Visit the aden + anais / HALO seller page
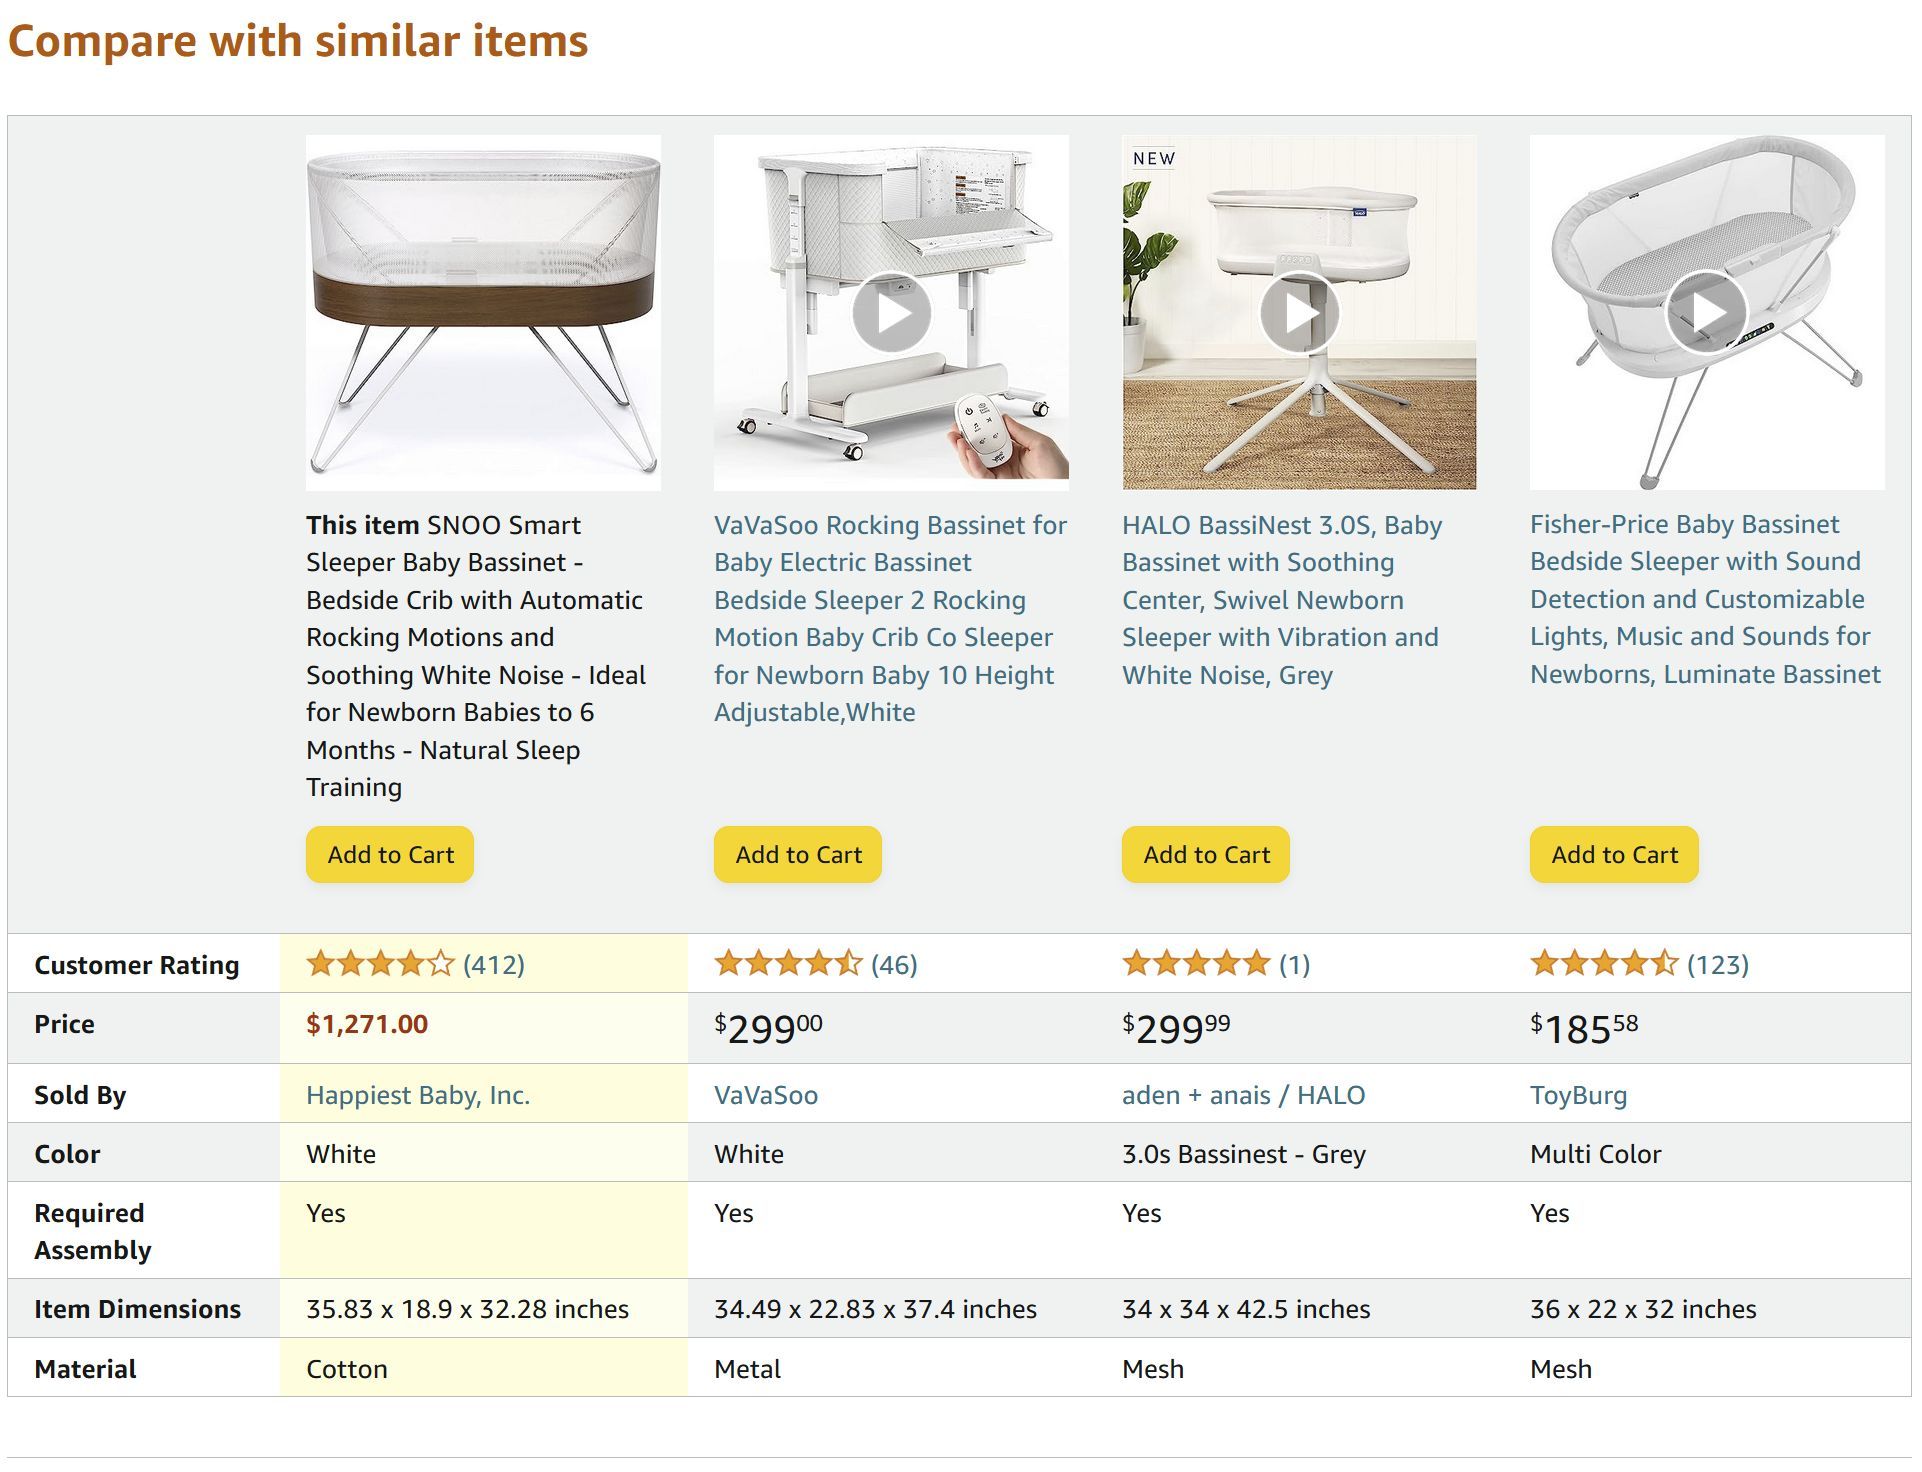The height and width of the screenshot is (1472, 1922). [x=1243, y=1095]
